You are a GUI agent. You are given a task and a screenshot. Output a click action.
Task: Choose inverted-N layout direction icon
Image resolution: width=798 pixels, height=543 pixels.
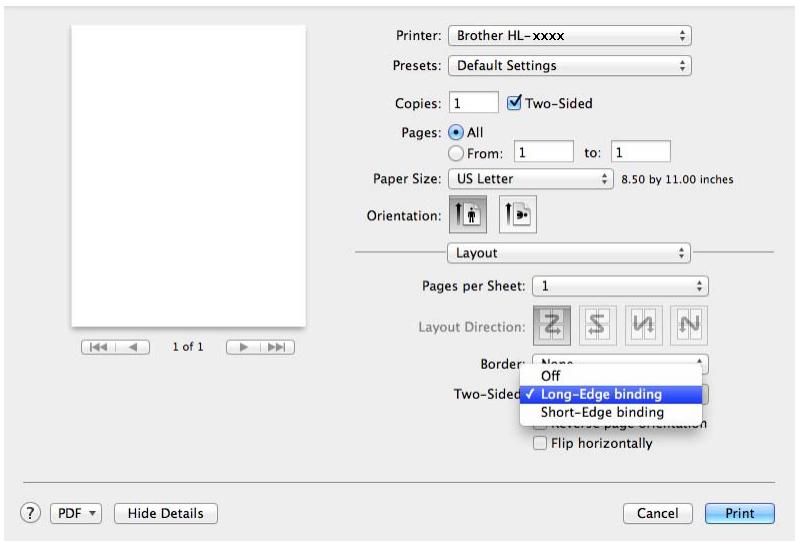643,326
